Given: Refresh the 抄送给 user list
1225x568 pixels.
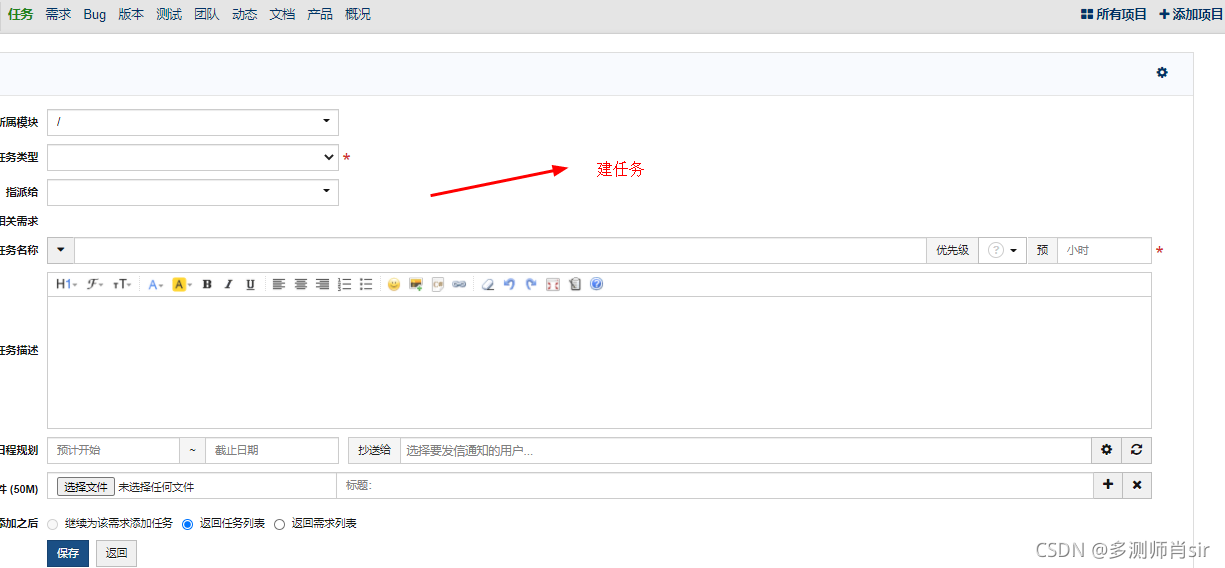Looking at the screenshot, I should coord(1136,450).
